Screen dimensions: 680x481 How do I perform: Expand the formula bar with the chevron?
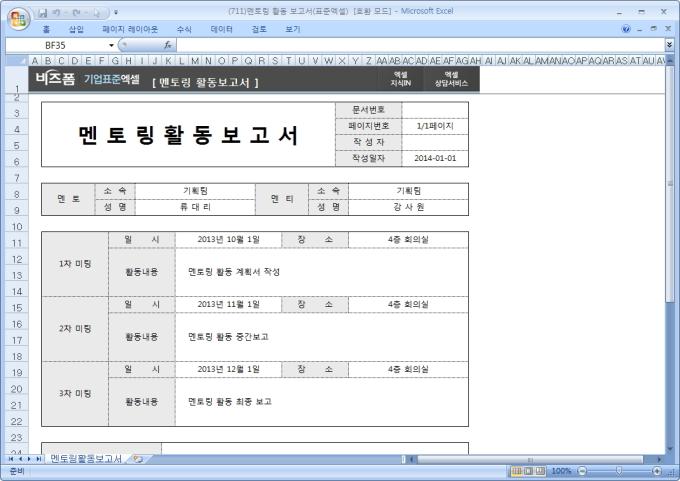click(669, 45)
